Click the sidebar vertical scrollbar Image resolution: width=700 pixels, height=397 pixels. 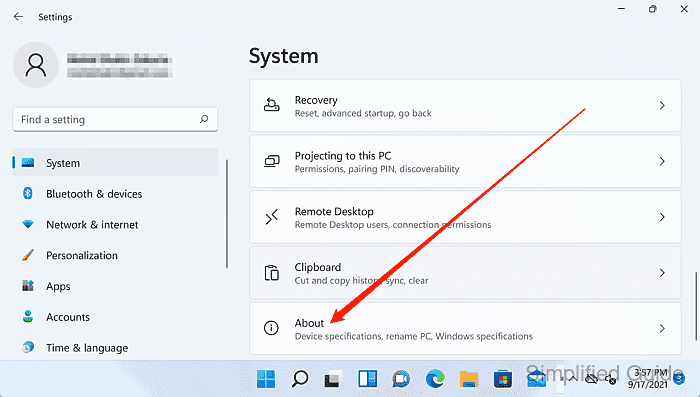pos(227,213)
